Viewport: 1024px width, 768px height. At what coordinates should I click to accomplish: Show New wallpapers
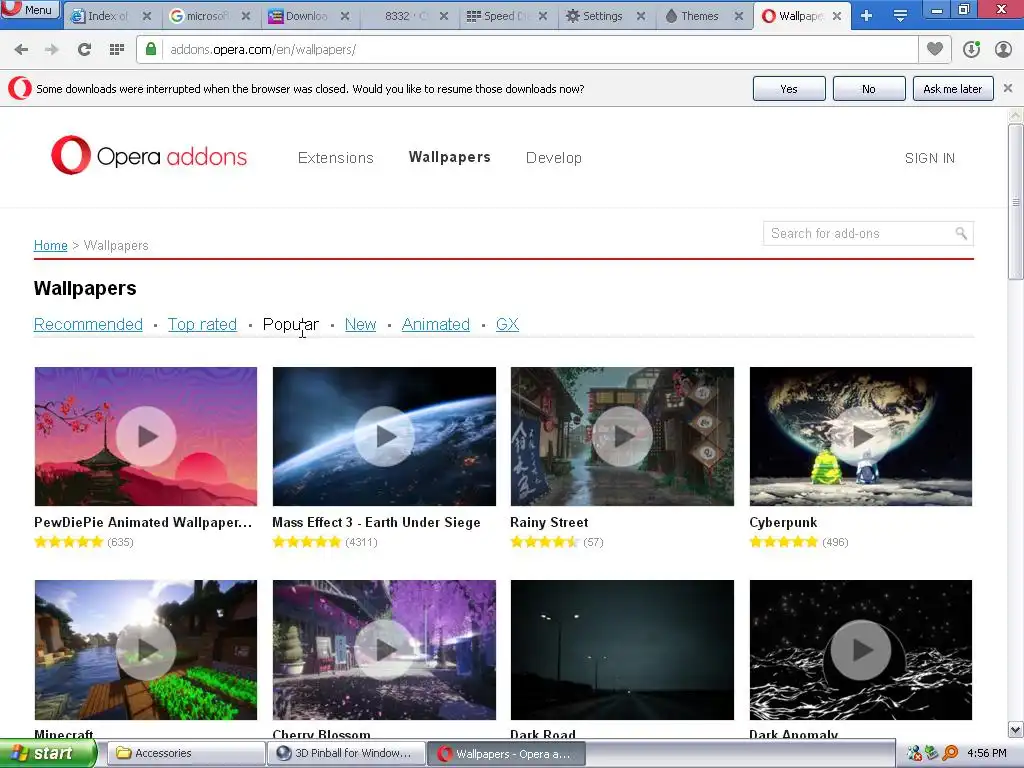[360, 325]
